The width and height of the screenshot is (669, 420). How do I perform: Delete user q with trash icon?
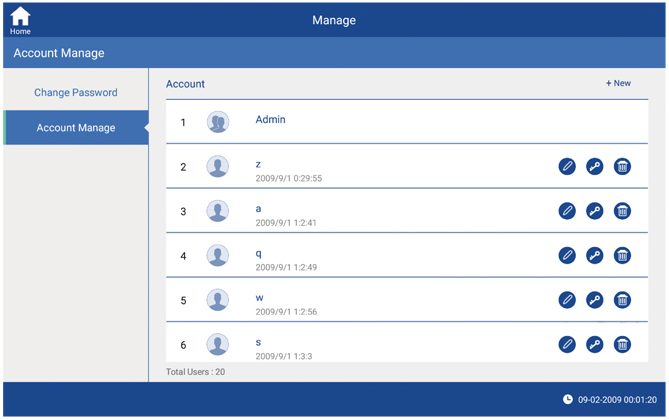point(622,255)
